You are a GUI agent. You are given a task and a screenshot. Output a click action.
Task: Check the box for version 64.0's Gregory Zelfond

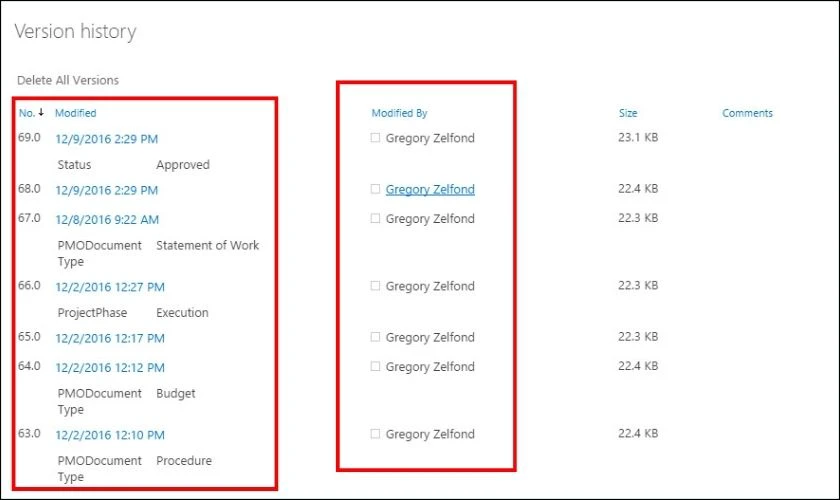click(x=375, y=366)
